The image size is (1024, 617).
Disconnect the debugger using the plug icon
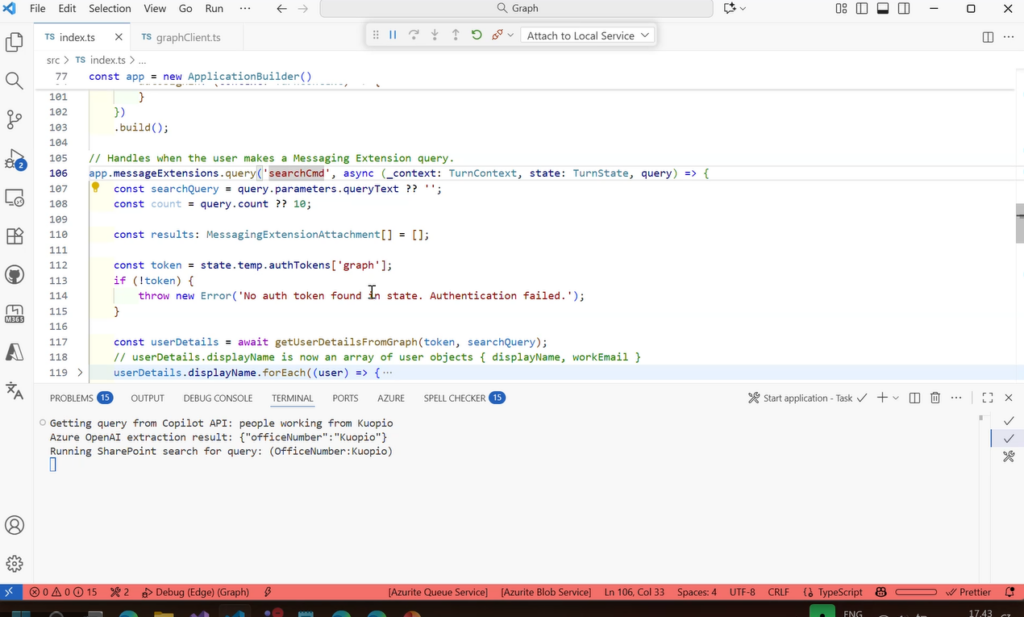[x=497, y=35]
